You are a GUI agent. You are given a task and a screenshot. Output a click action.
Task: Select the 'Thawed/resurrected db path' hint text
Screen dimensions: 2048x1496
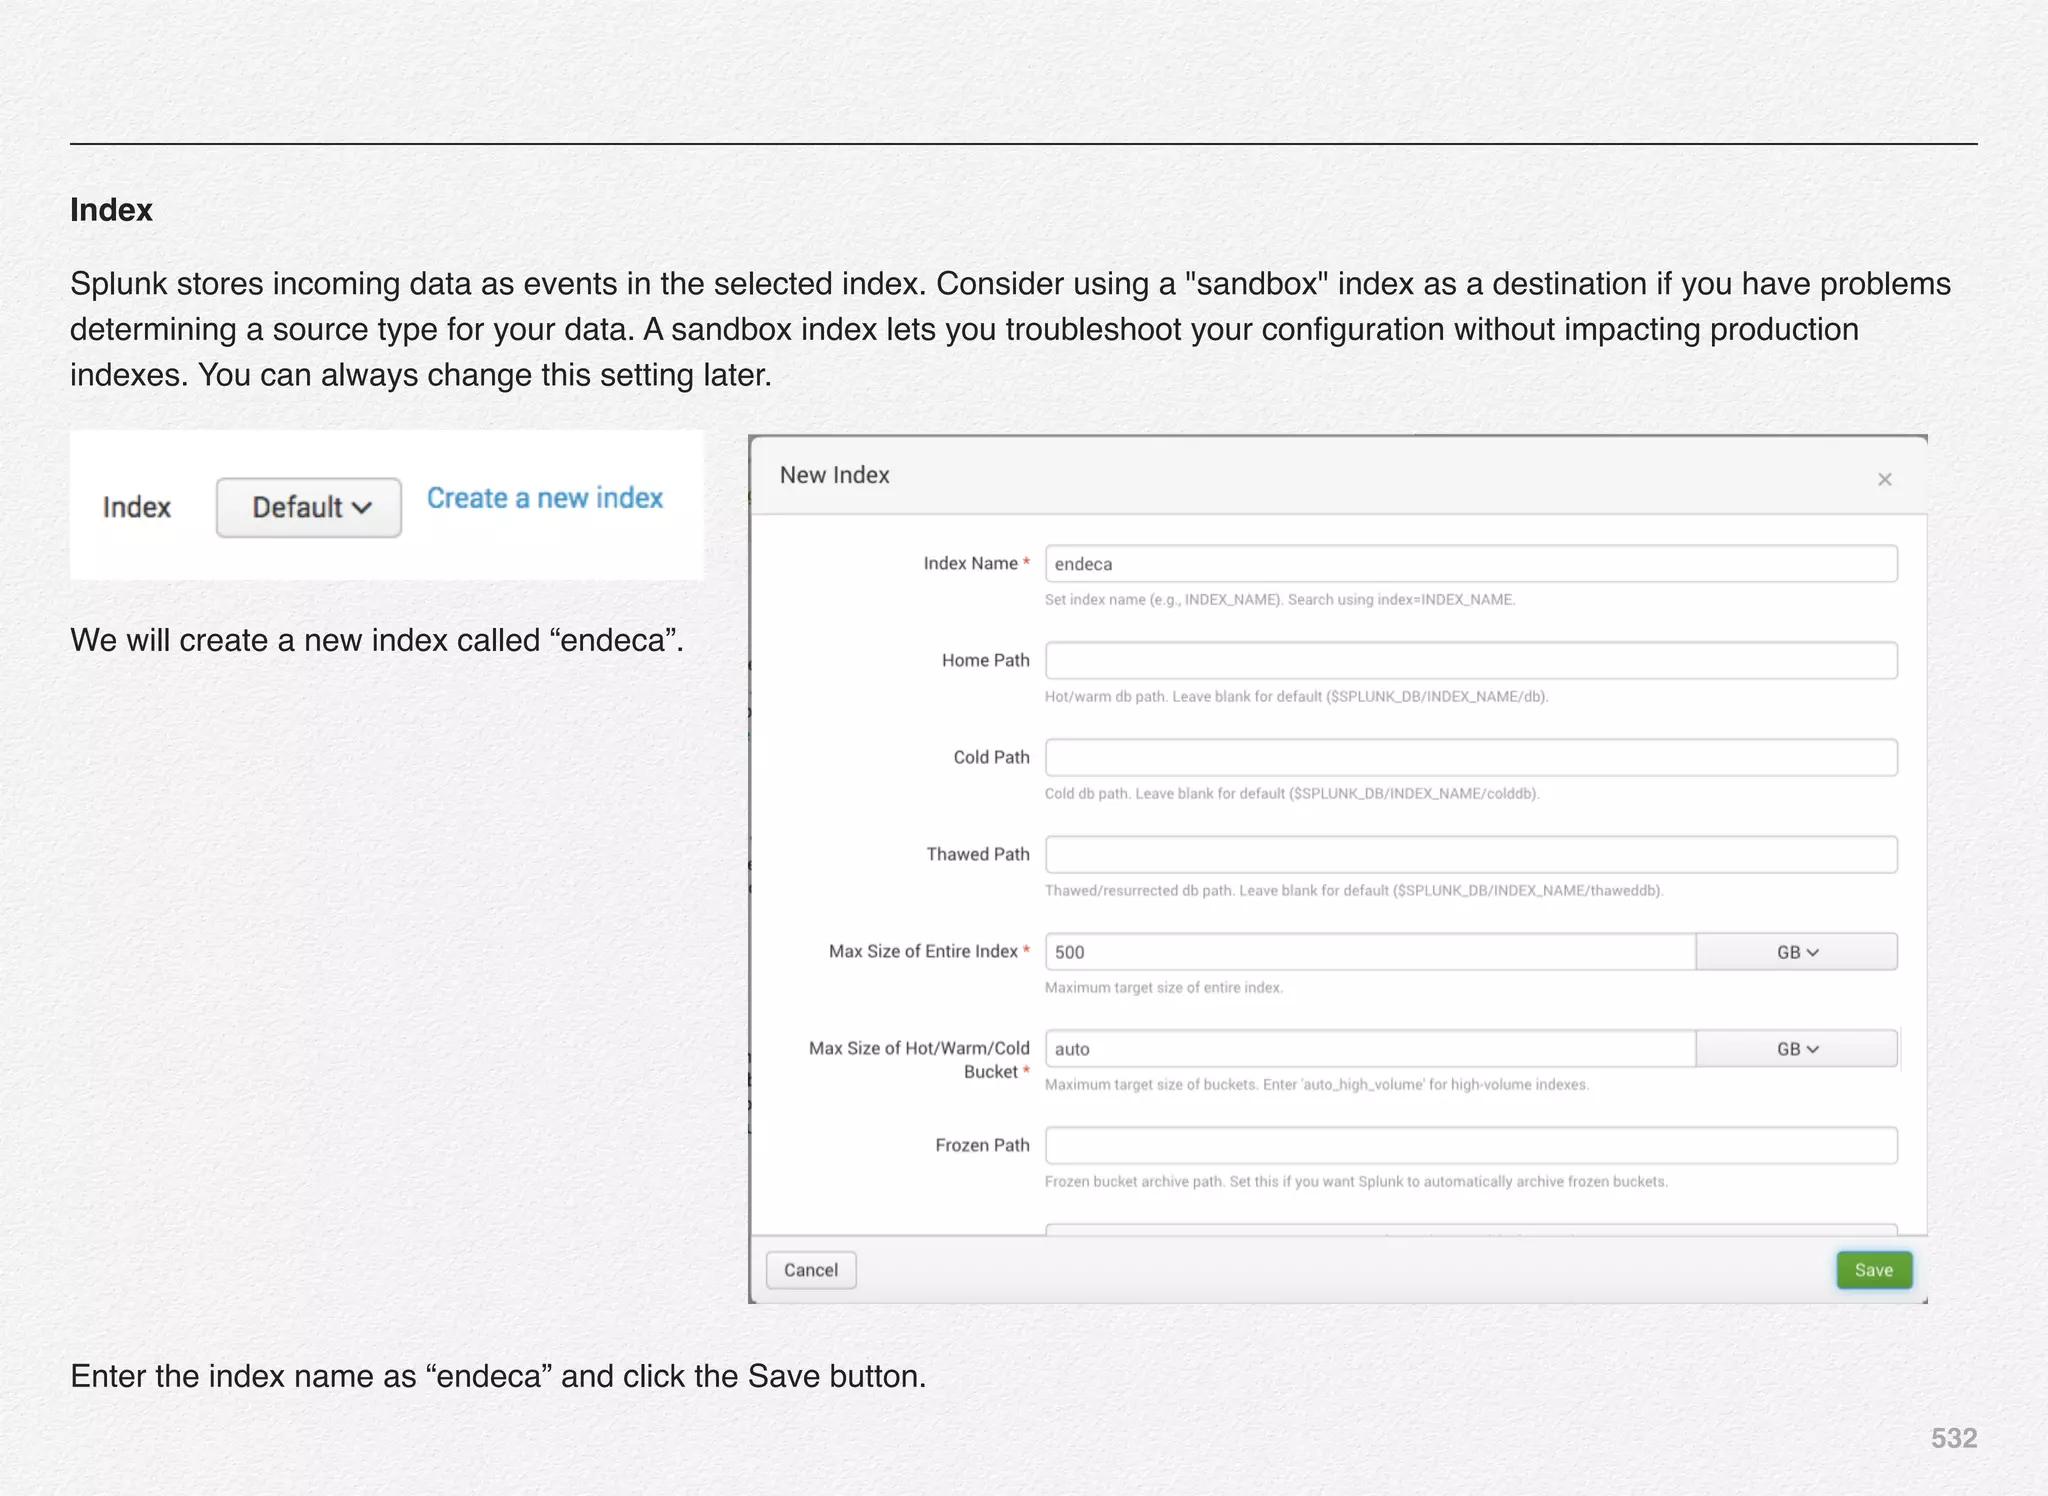click(x=1354, y=891)
